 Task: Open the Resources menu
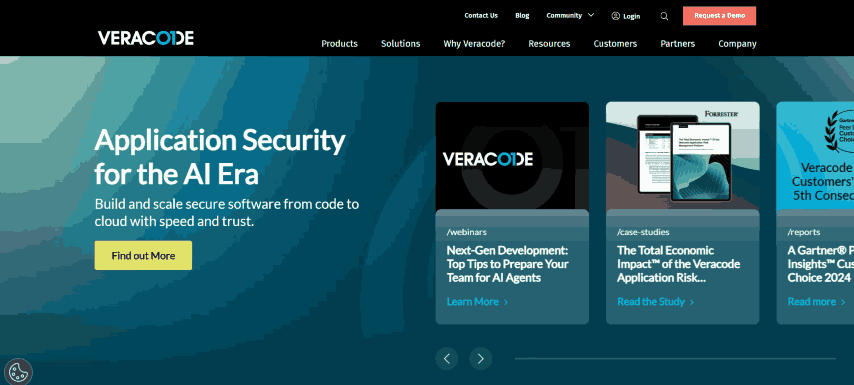(549, 44)
